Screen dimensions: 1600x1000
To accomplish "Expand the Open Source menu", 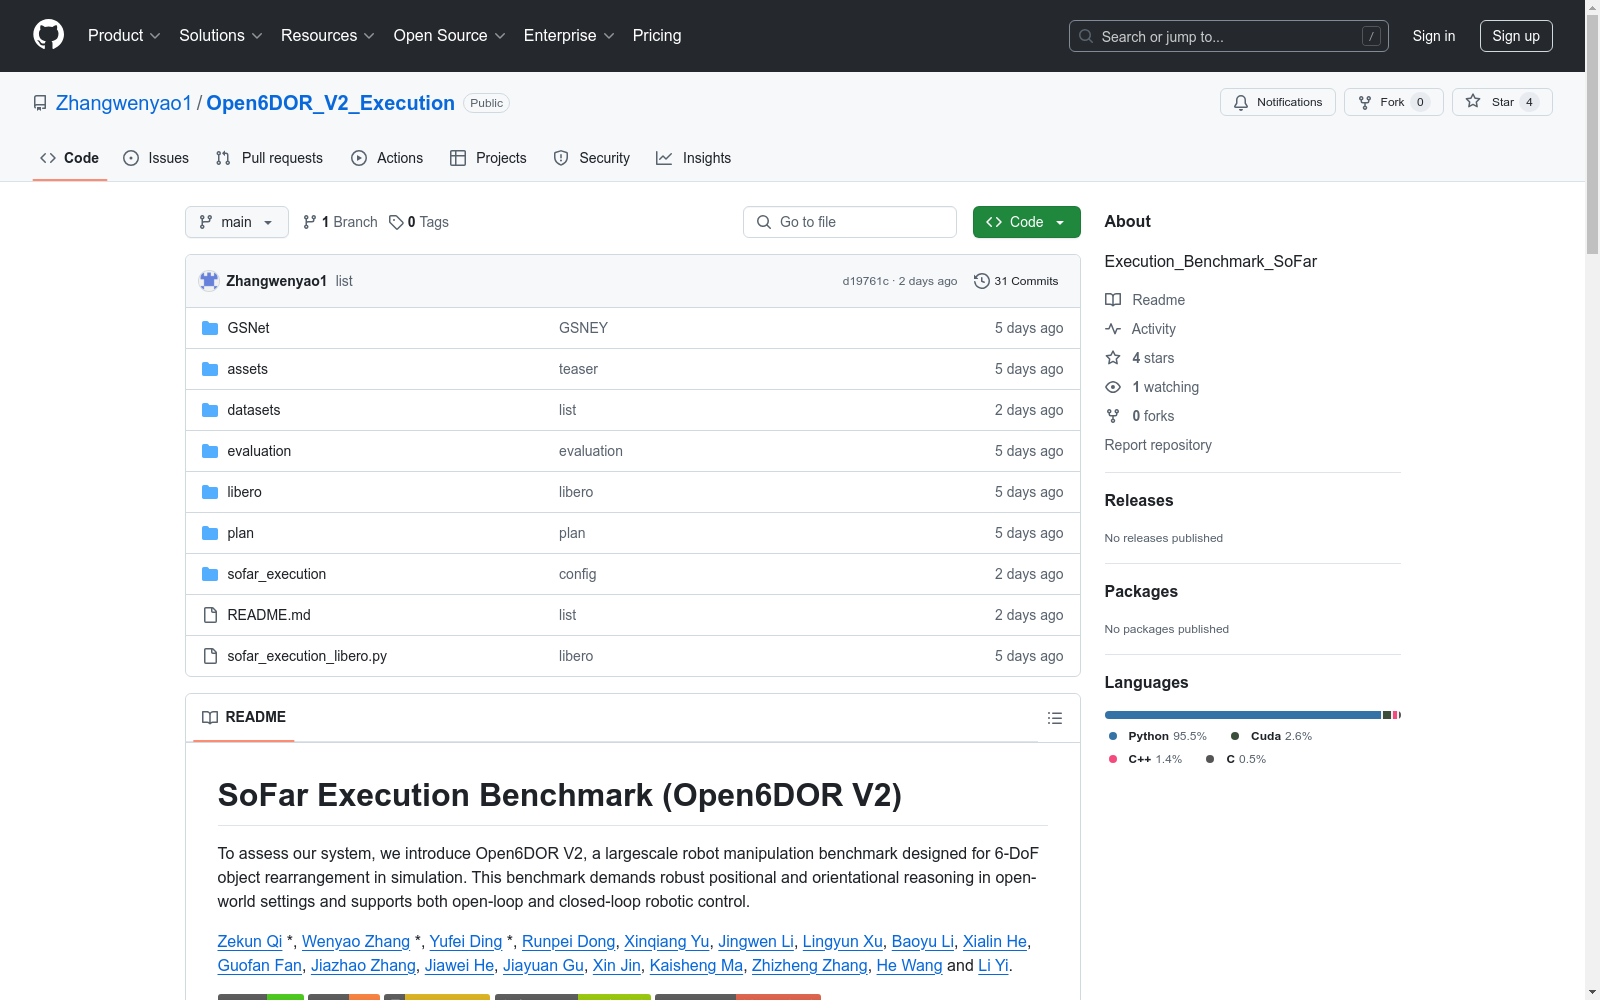I will [449, 36].
